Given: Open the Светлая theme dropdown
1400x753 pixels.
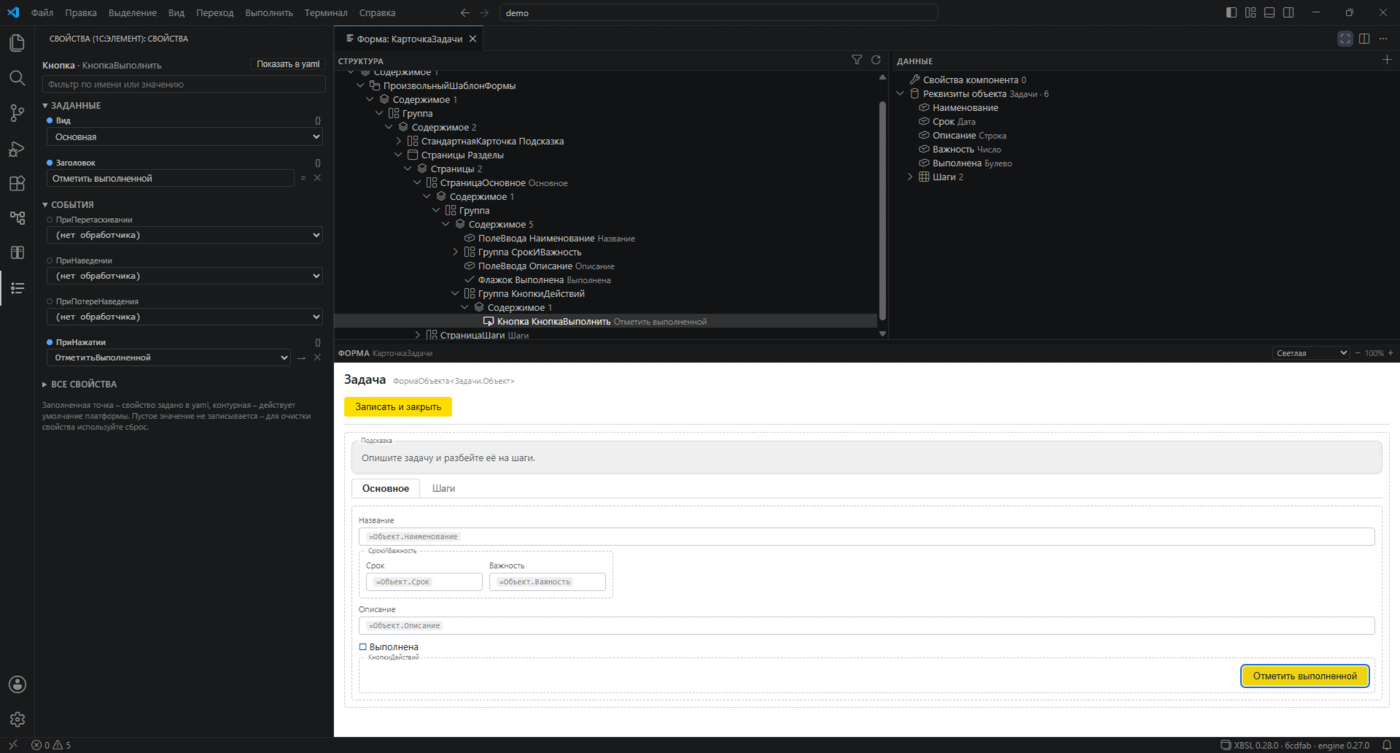Looking at the screenshot, I should click(x=1311, y=353).
